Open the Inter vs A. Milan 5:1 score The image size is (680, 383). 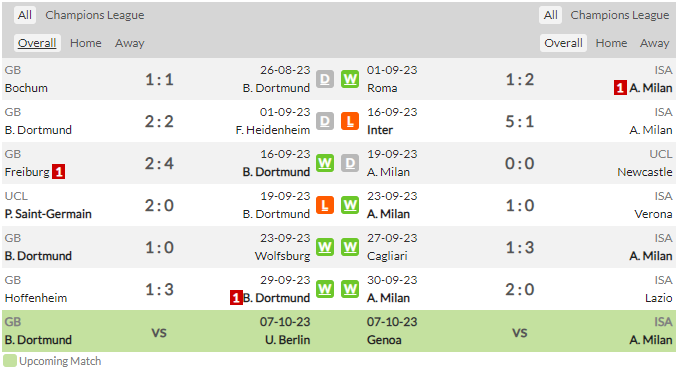click(x=520, y=121)
